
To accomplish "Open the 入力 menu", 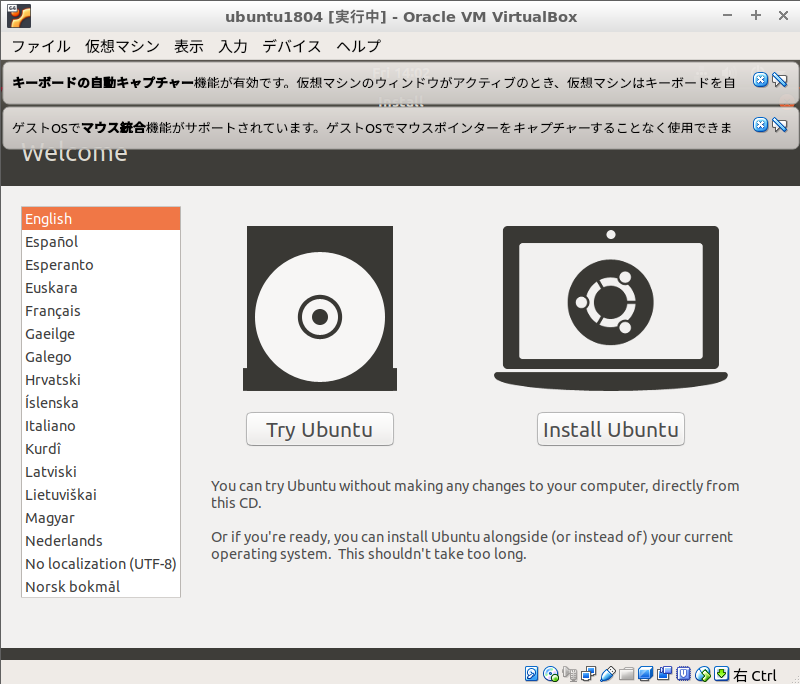I will (233, 46).
